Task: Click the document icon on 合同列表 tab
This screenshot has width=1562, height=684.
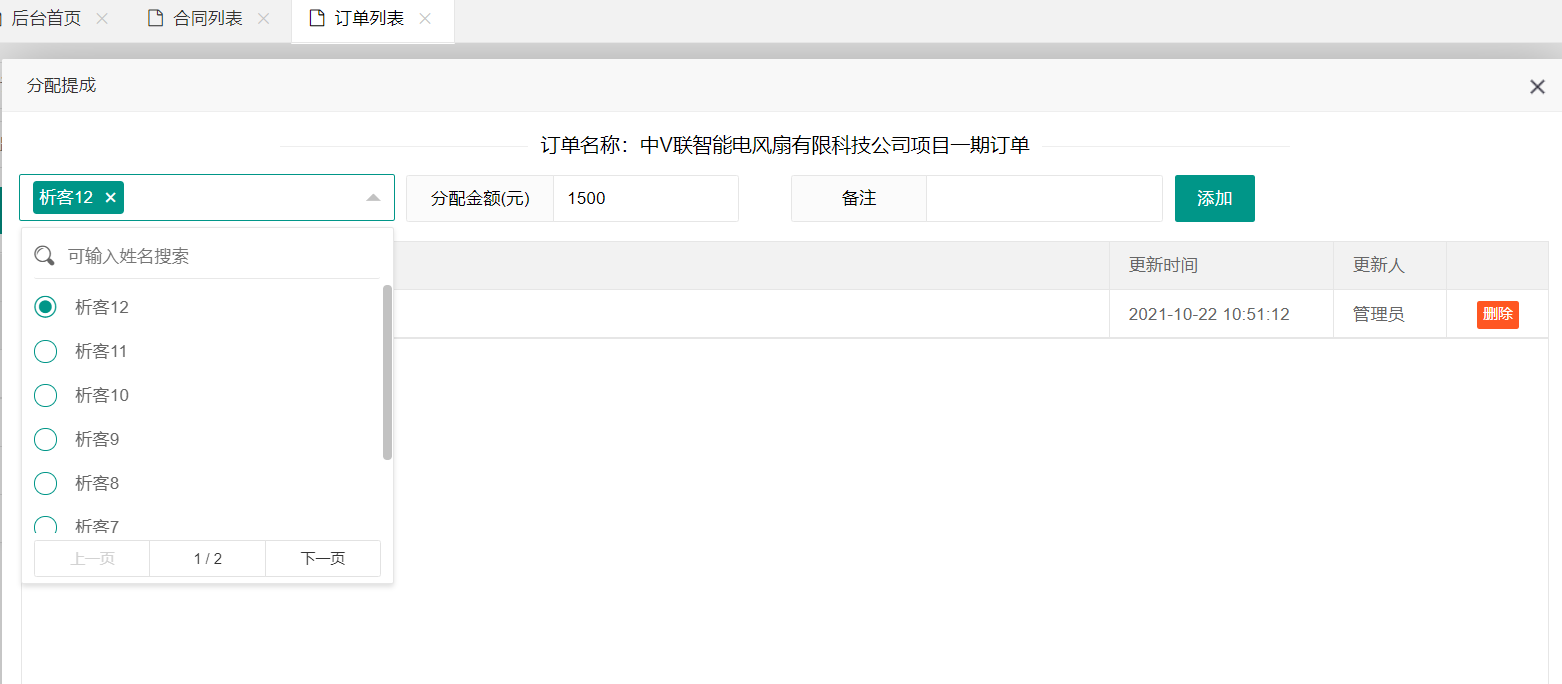Action: click(x=155, y=19)
